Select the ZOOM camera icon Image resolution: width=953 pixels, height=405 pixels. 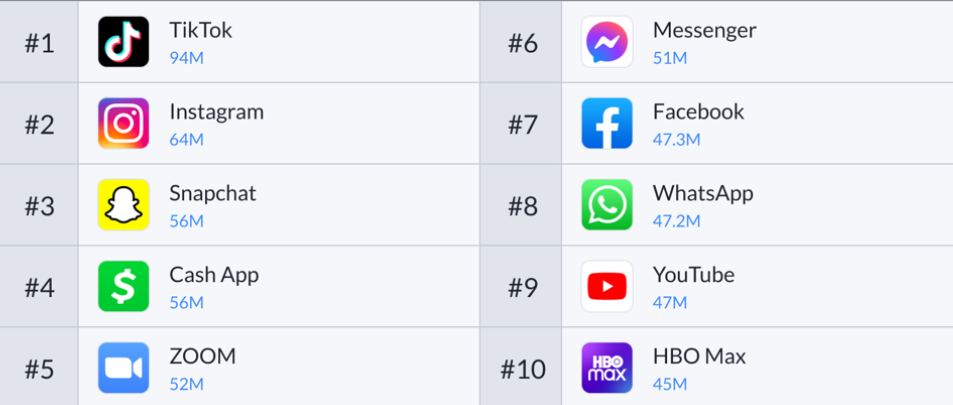(123, 368)
